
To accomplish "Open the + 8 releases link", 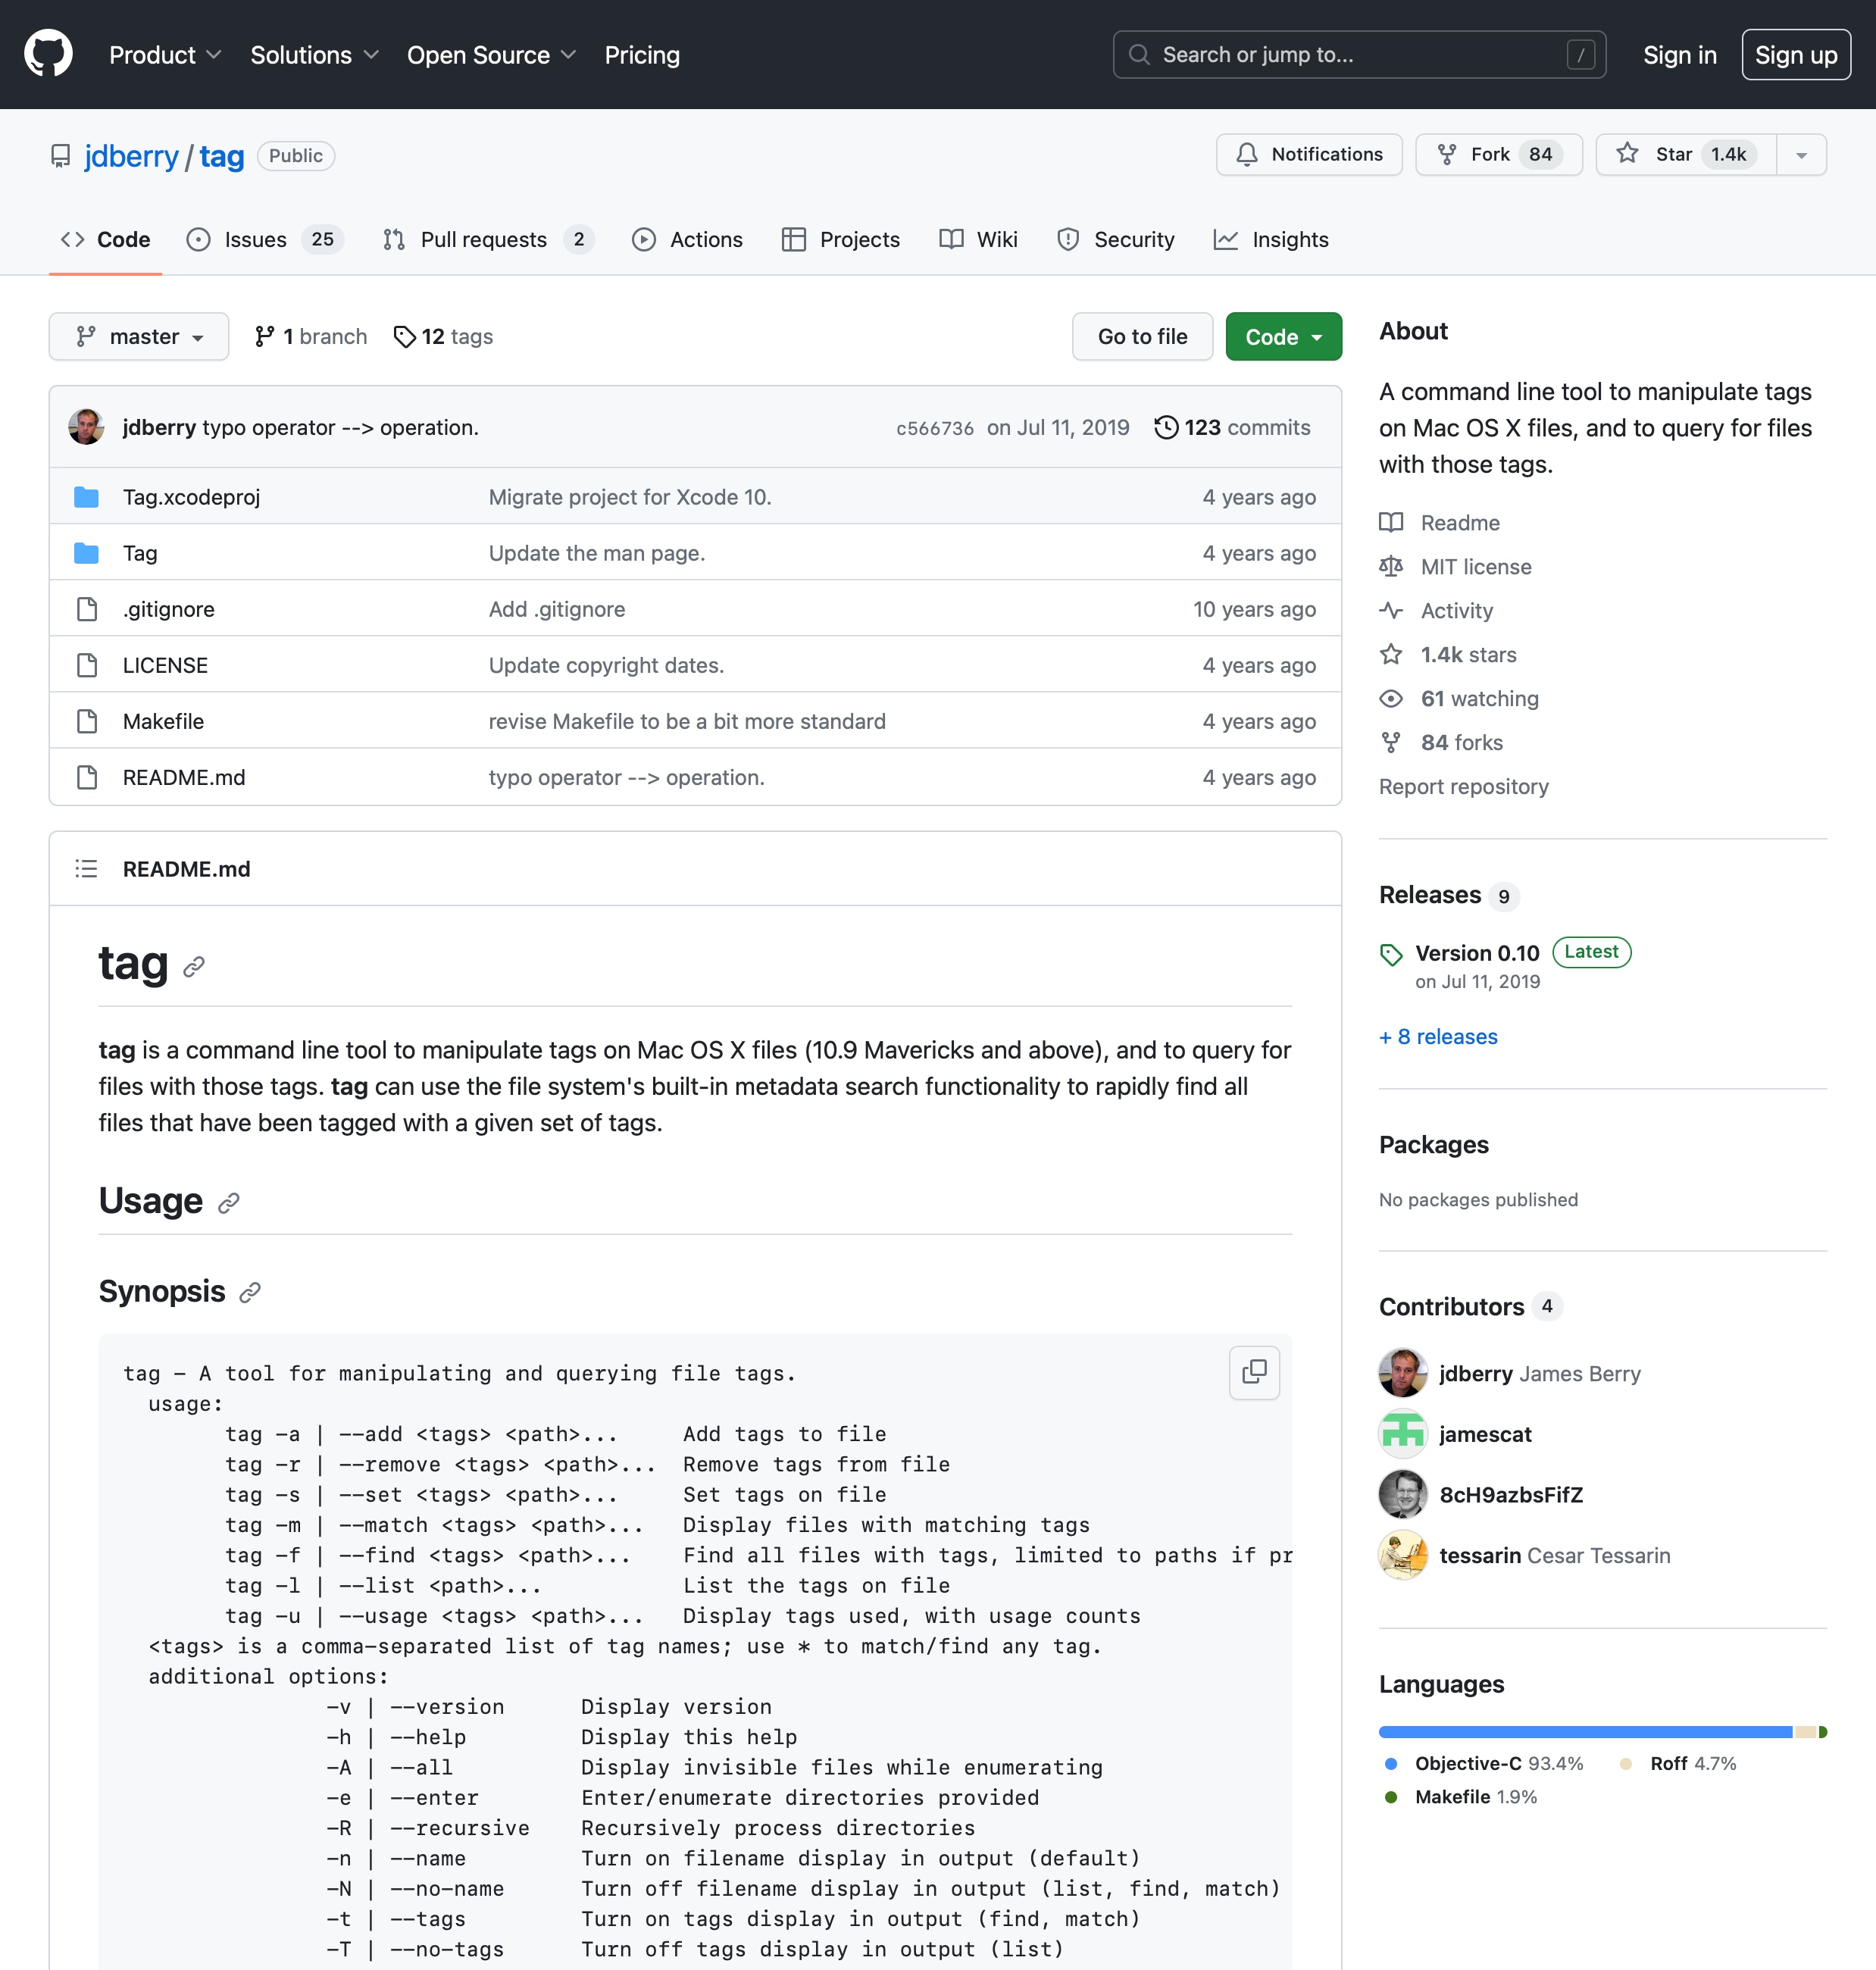I will pyautogui.click(x=1438, y=1036).
